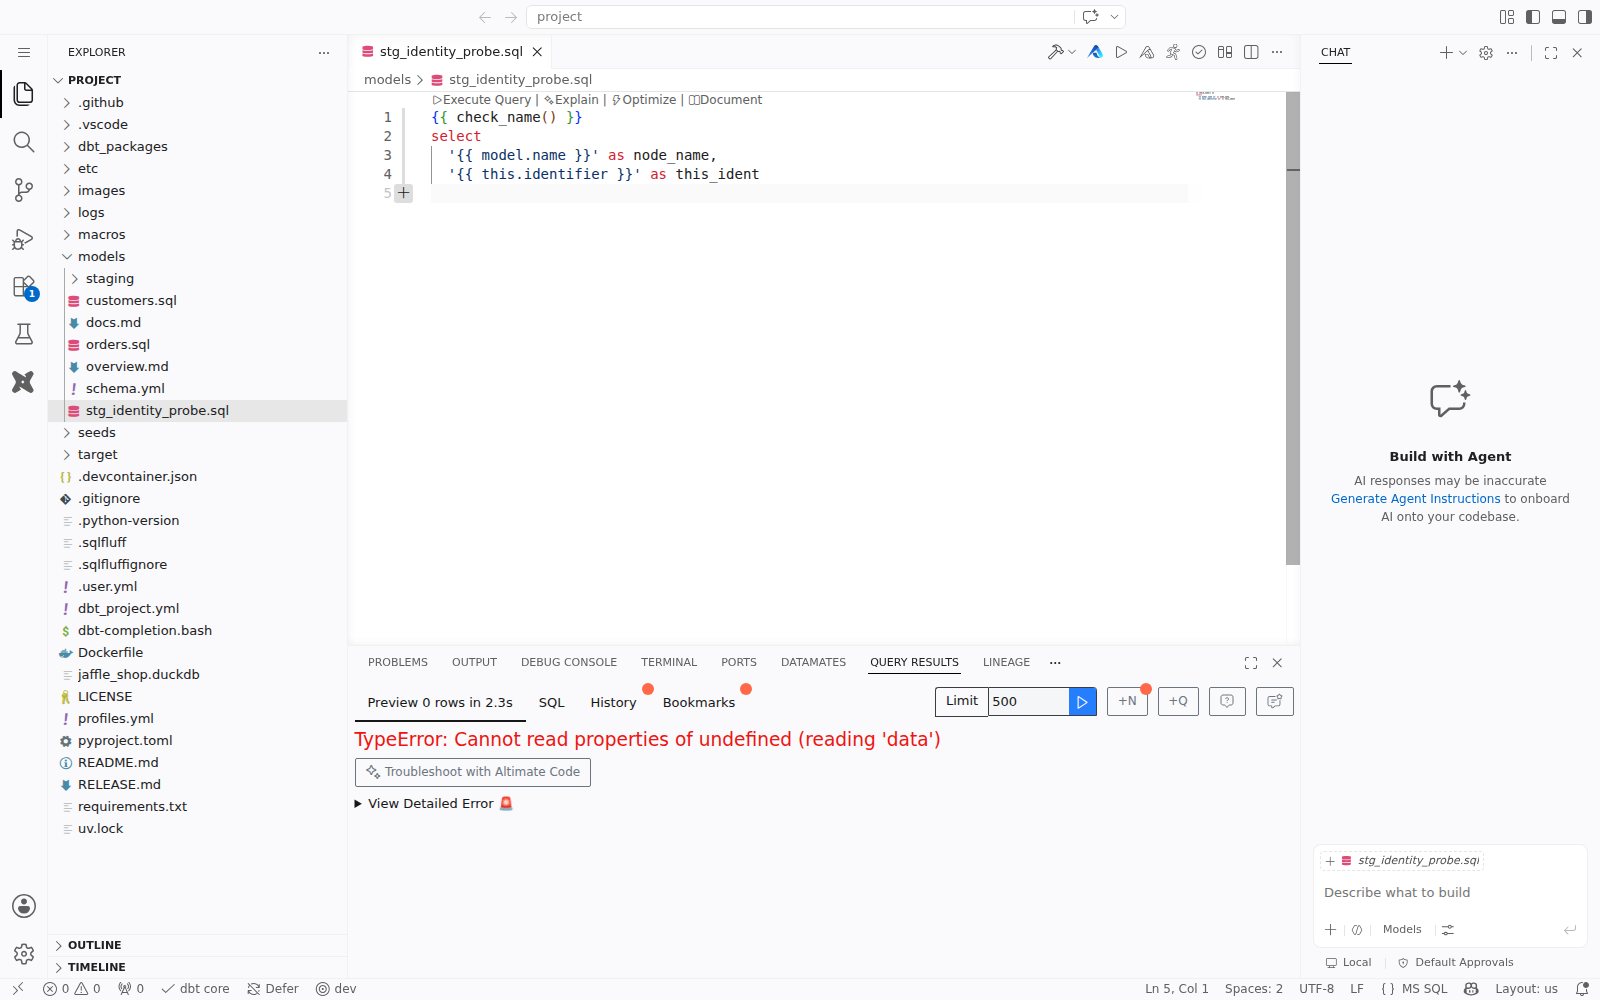Open the Extensions view with badge
Viewport: 1600px width, 1000px height.
(x=24, y=287)
